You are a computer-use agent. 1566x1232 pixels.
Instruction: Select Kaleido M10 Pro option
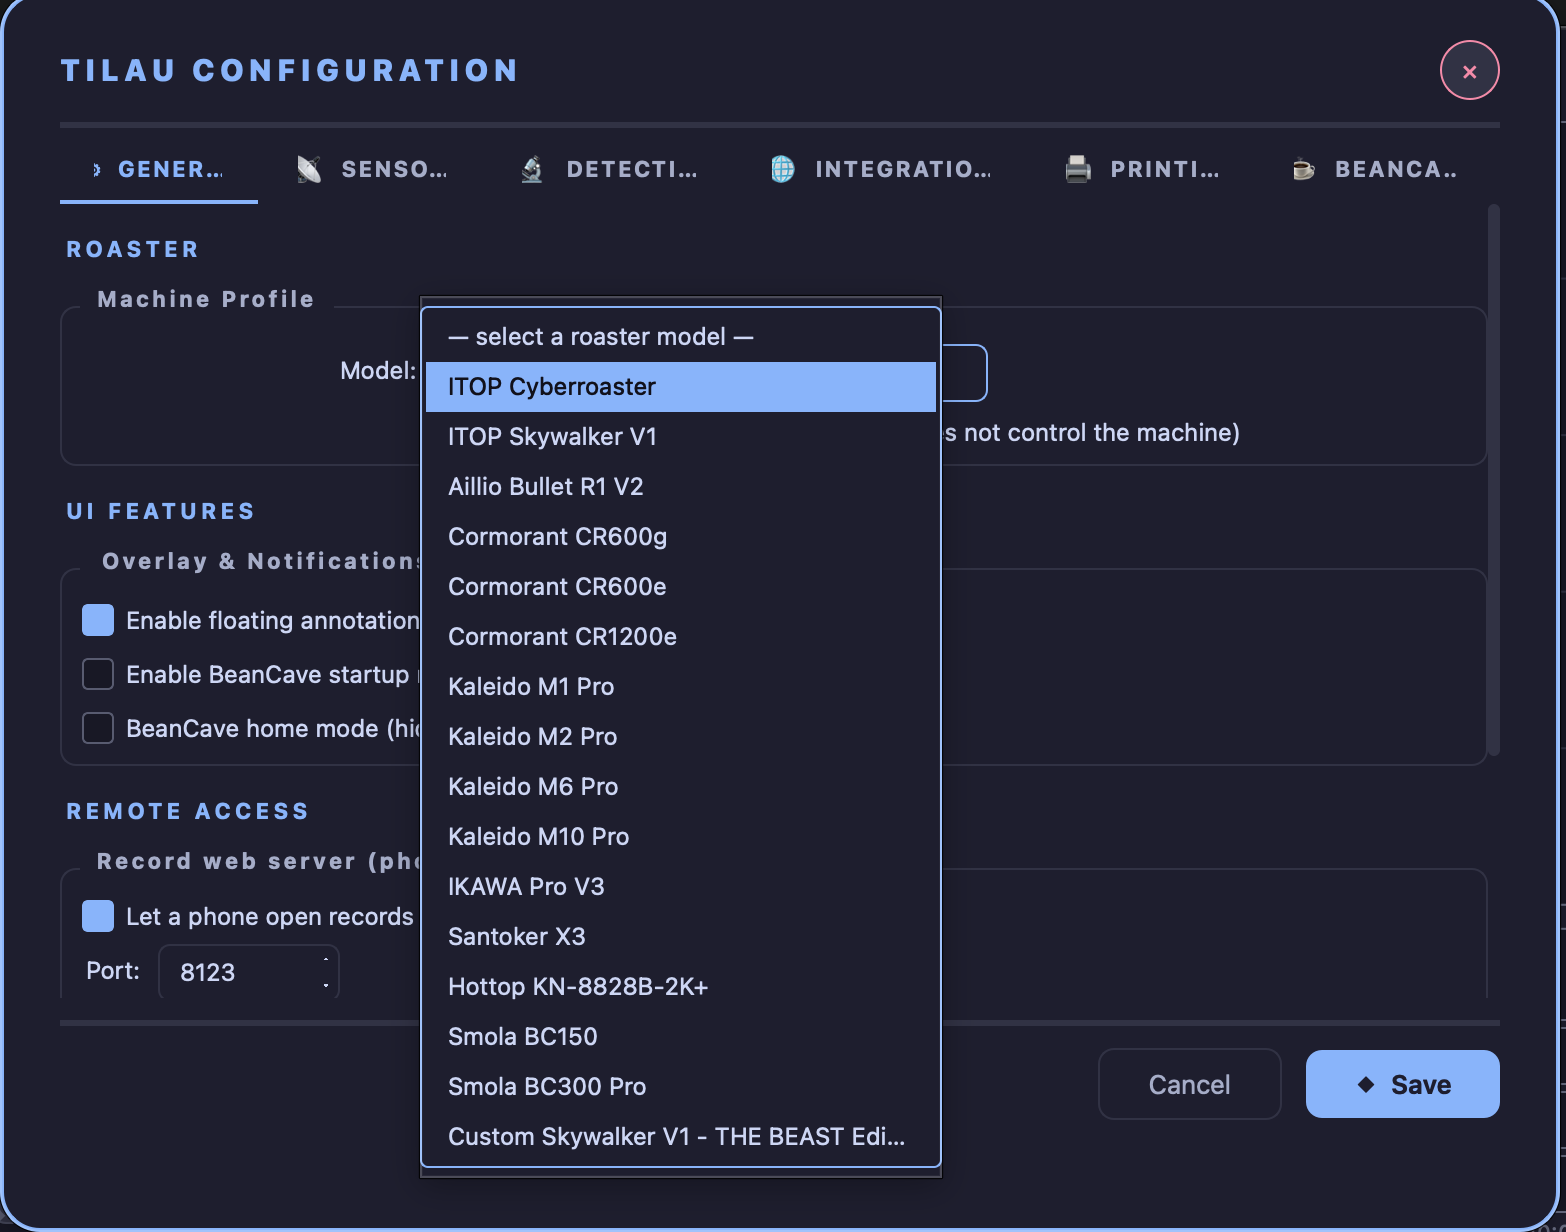click(x=681, y=837)
